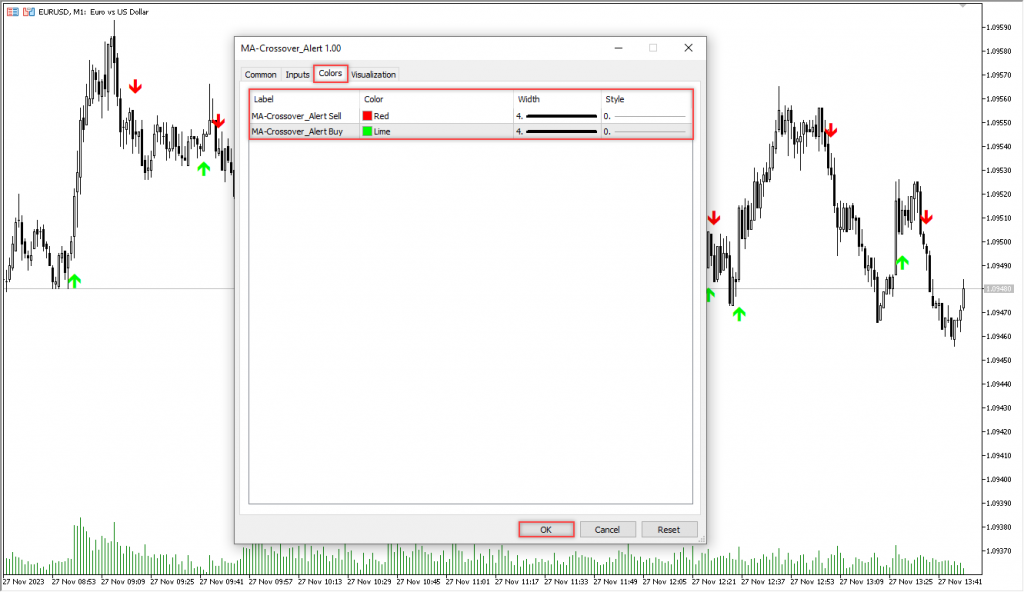Click the green buy arrow near 13:09
Image resolution: width=1024 pixels, height=592 pixels.
[902, 263]
